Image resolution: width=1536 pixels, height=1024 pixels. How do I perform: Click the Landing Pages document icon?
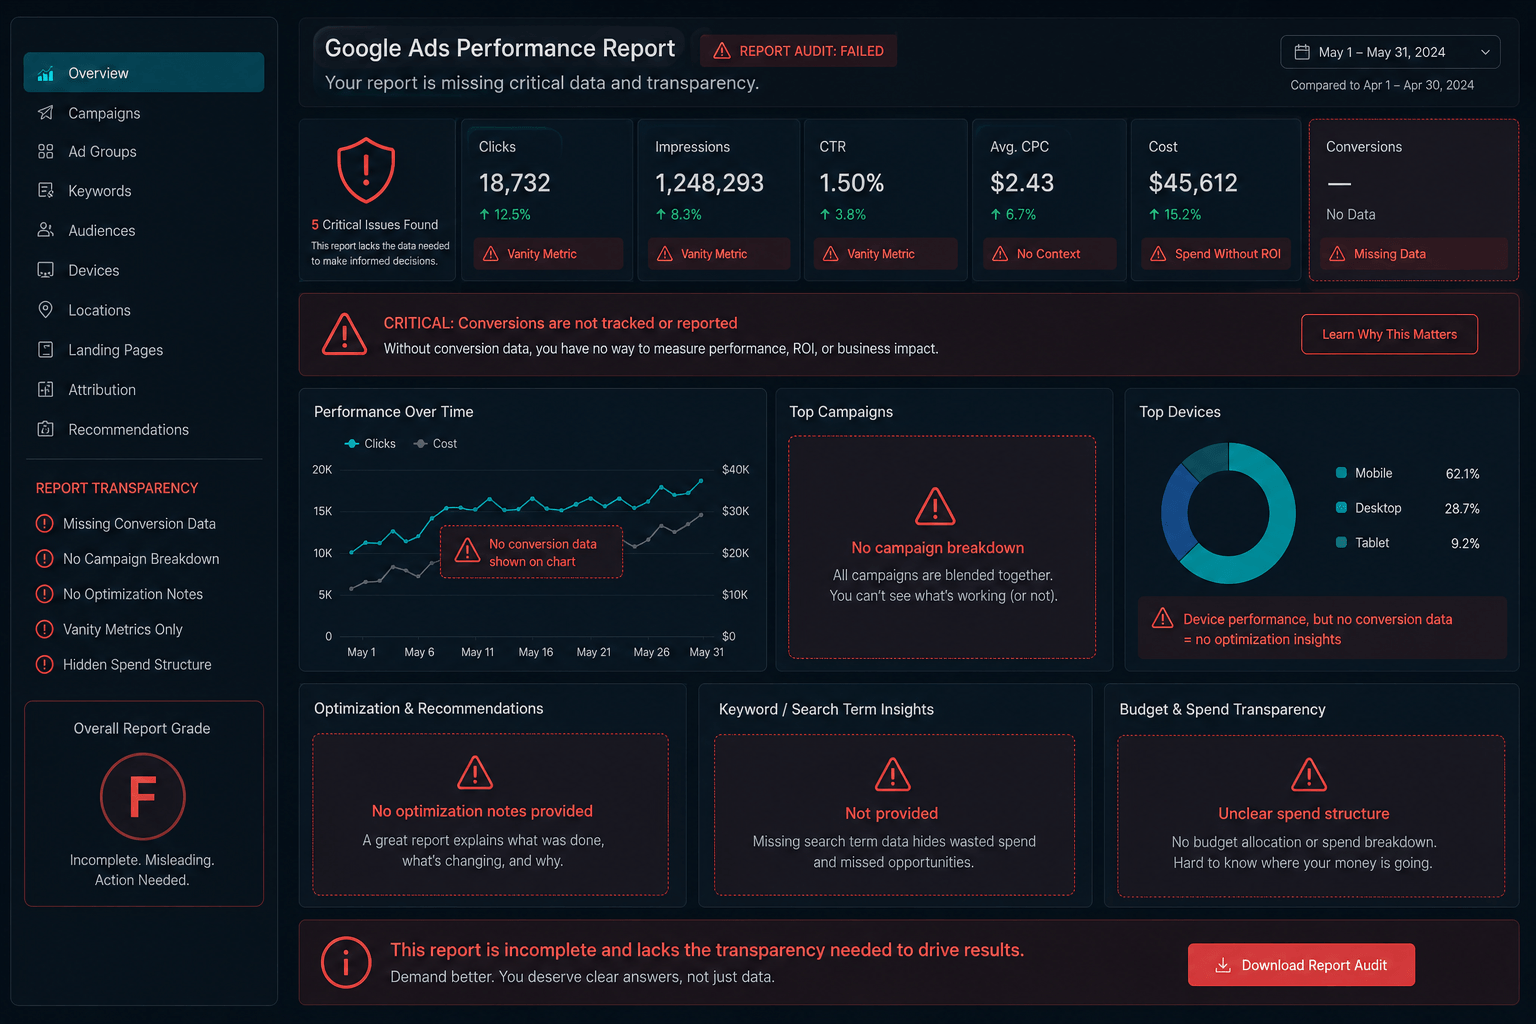point(45,349)
